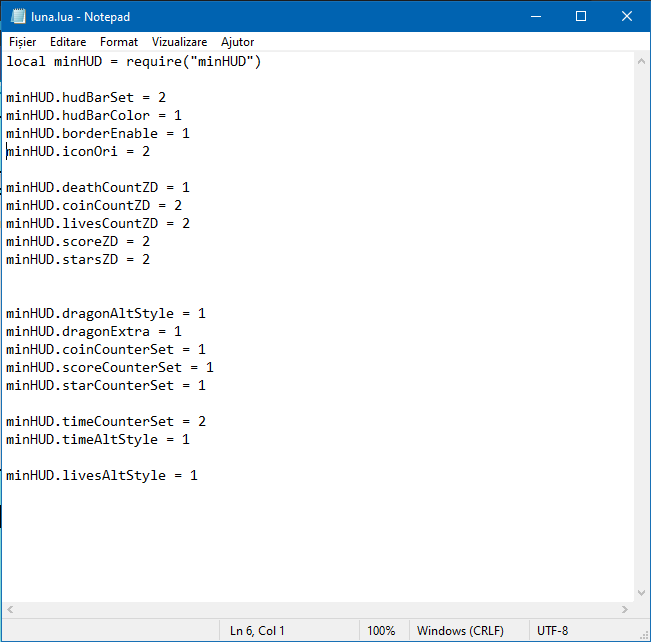The width and height of the screenshot is (651, 642).
Task: Open the Vizualizare menu
Action: click(x=179, y=42)
